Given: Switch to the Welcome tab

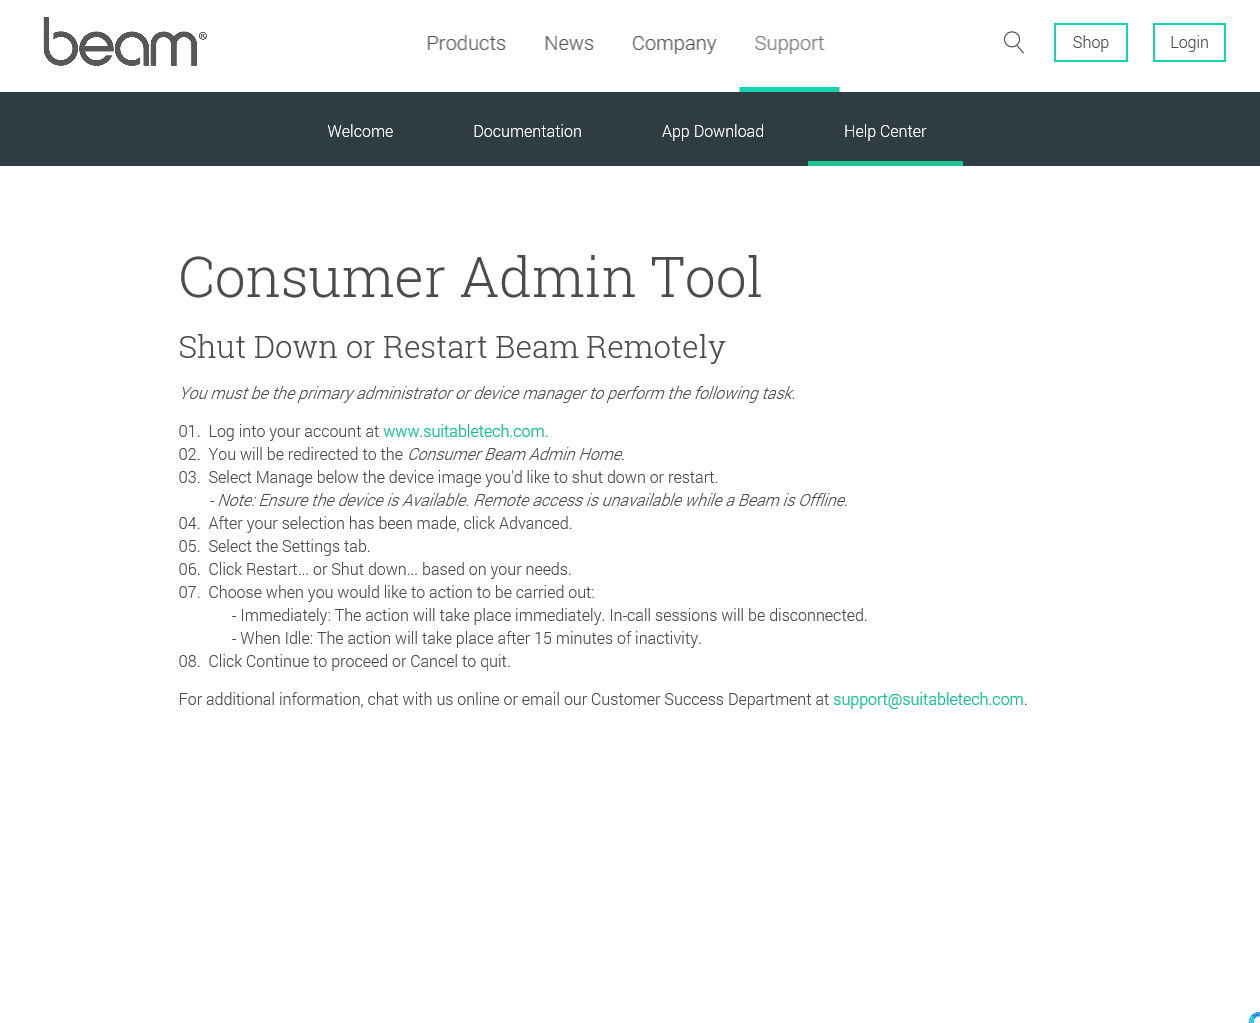Looking at the screenshot, I should point(360,131).
